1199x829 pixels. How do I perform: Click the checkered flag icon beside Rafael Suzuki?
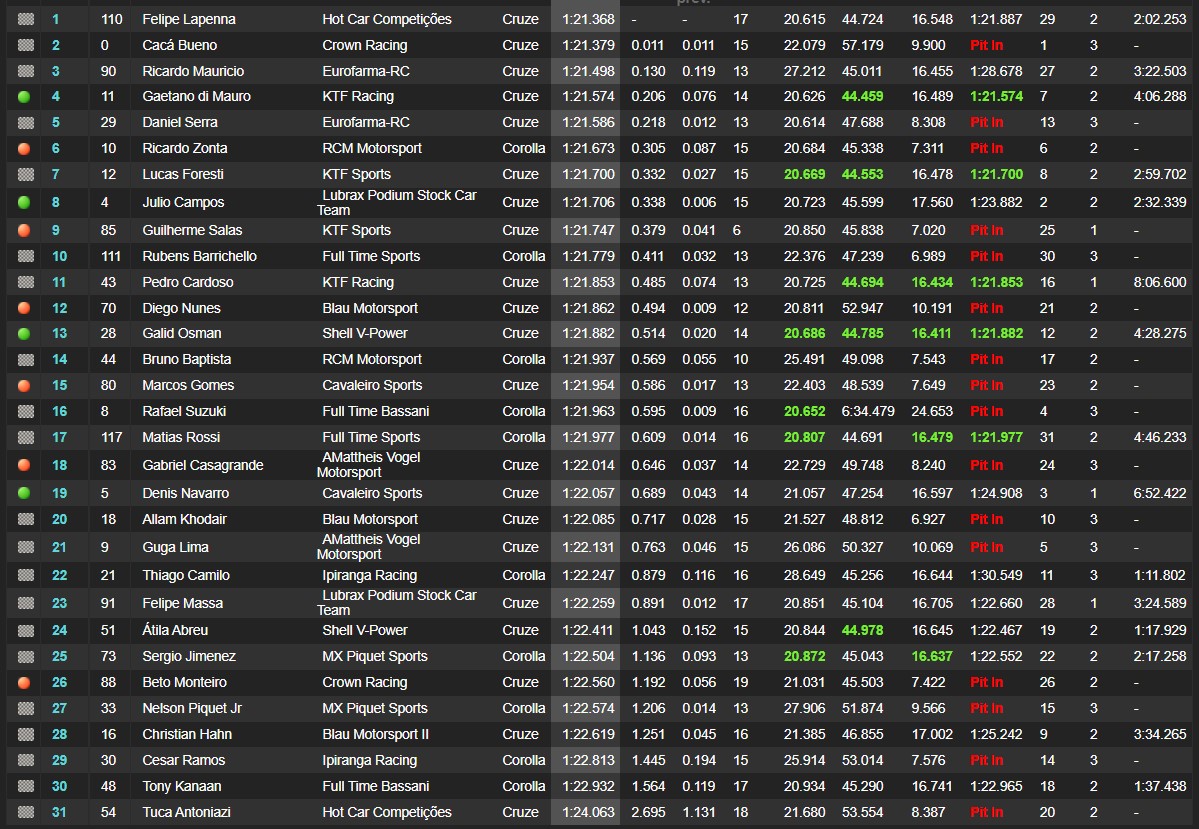coord(26,411)
